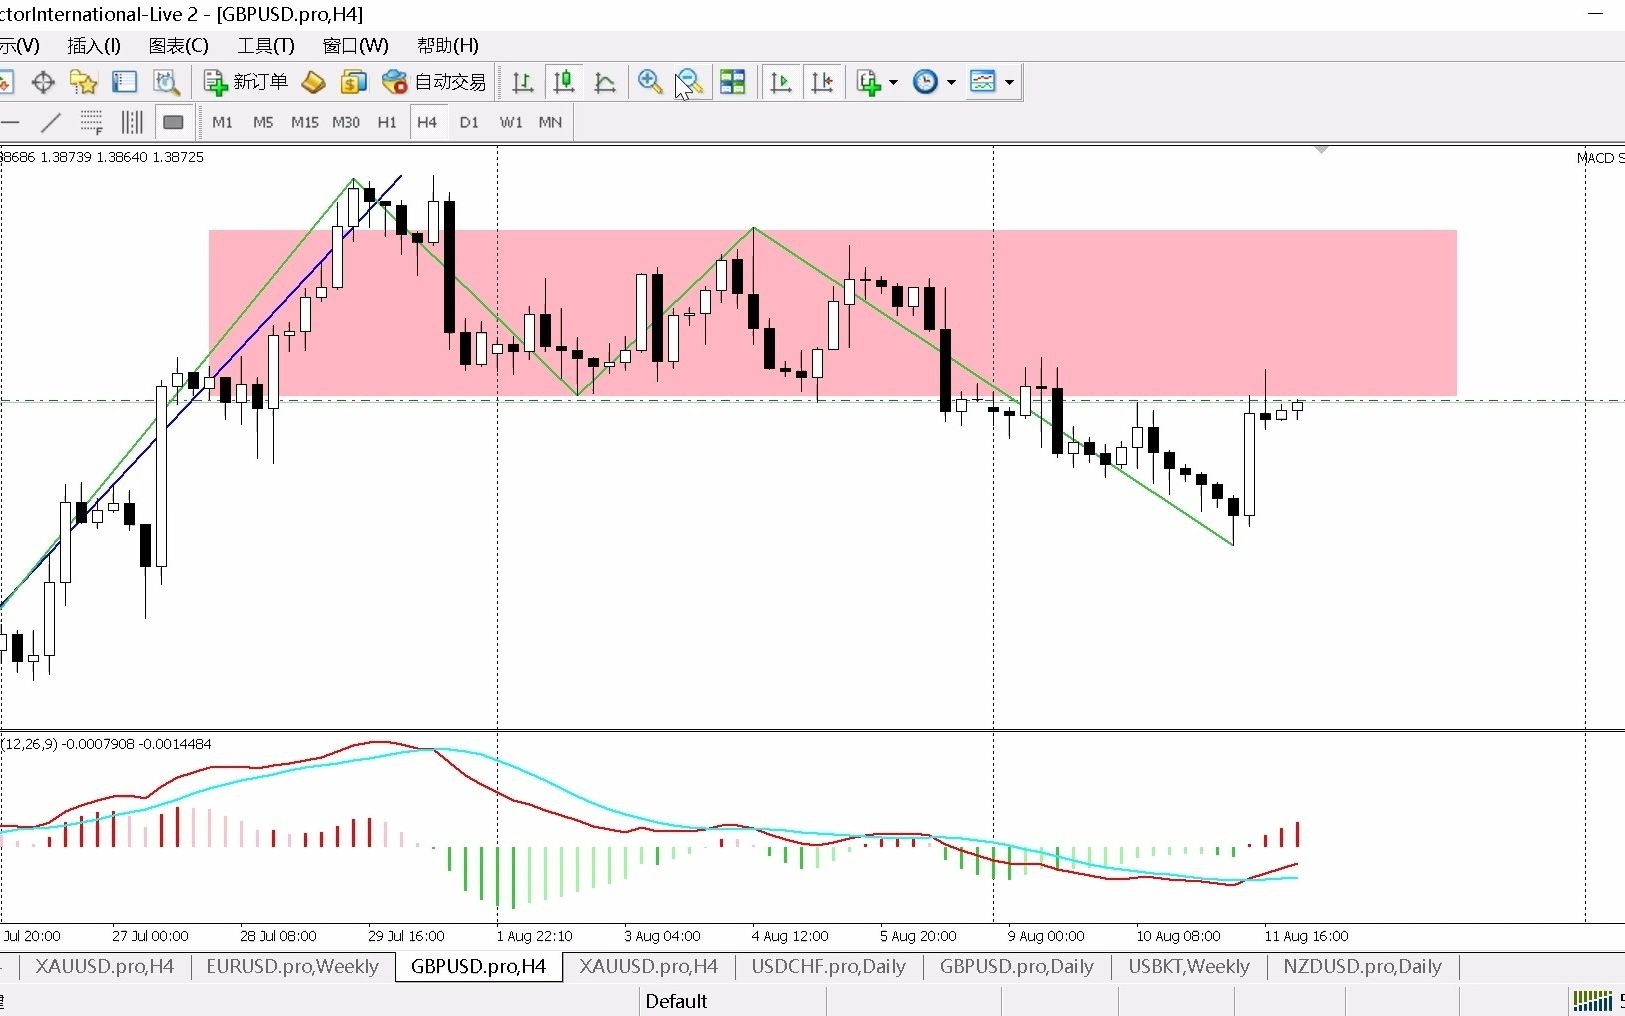The image size is (1625, 1016).
Task: Switch timeframe to M5
Action: pyautogui.click(x=263, y=122)
